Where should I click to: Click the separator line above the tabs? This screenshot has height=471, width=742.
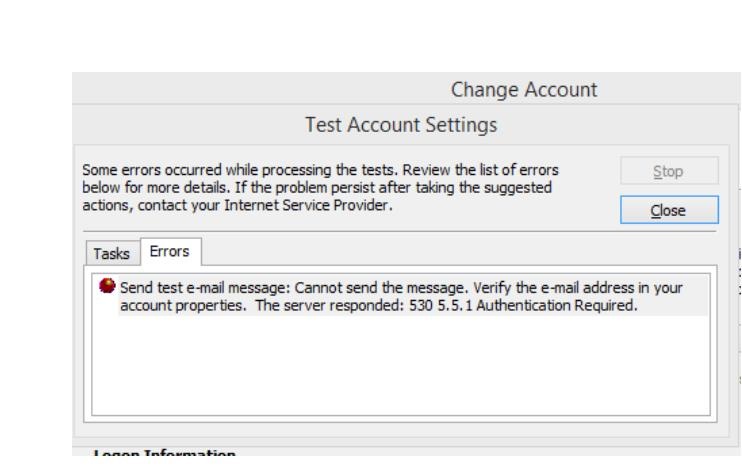400,232
